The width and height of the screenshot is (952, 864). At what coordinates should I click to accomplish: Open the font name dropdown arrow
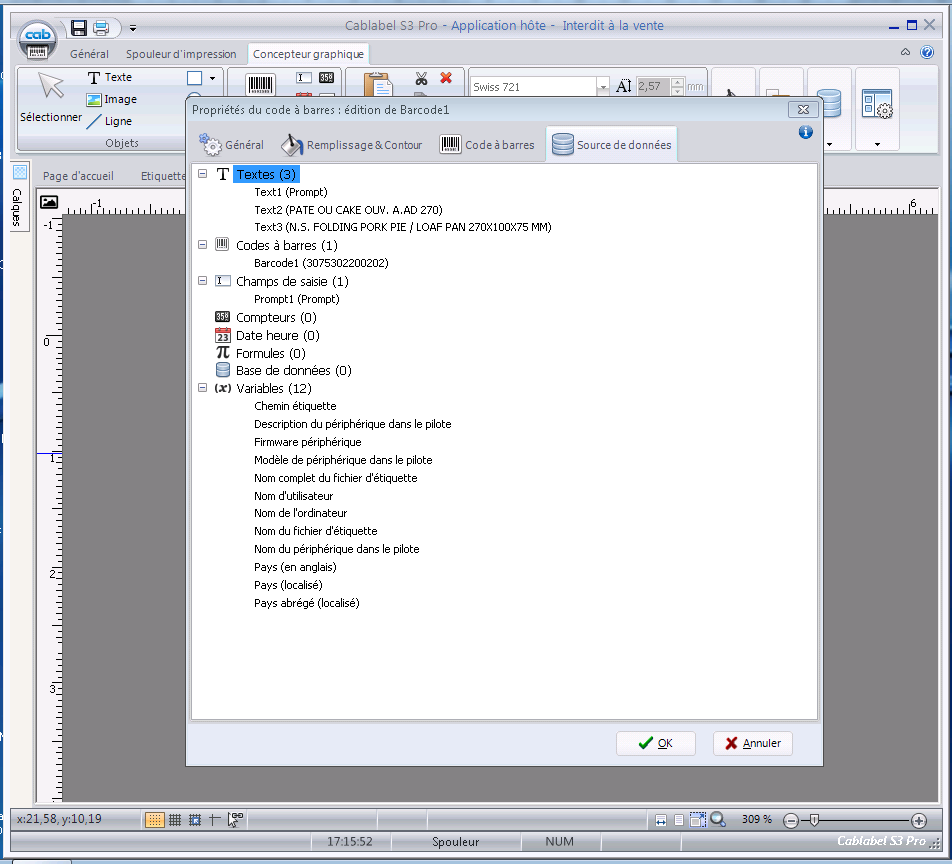(x=602, y=87)
